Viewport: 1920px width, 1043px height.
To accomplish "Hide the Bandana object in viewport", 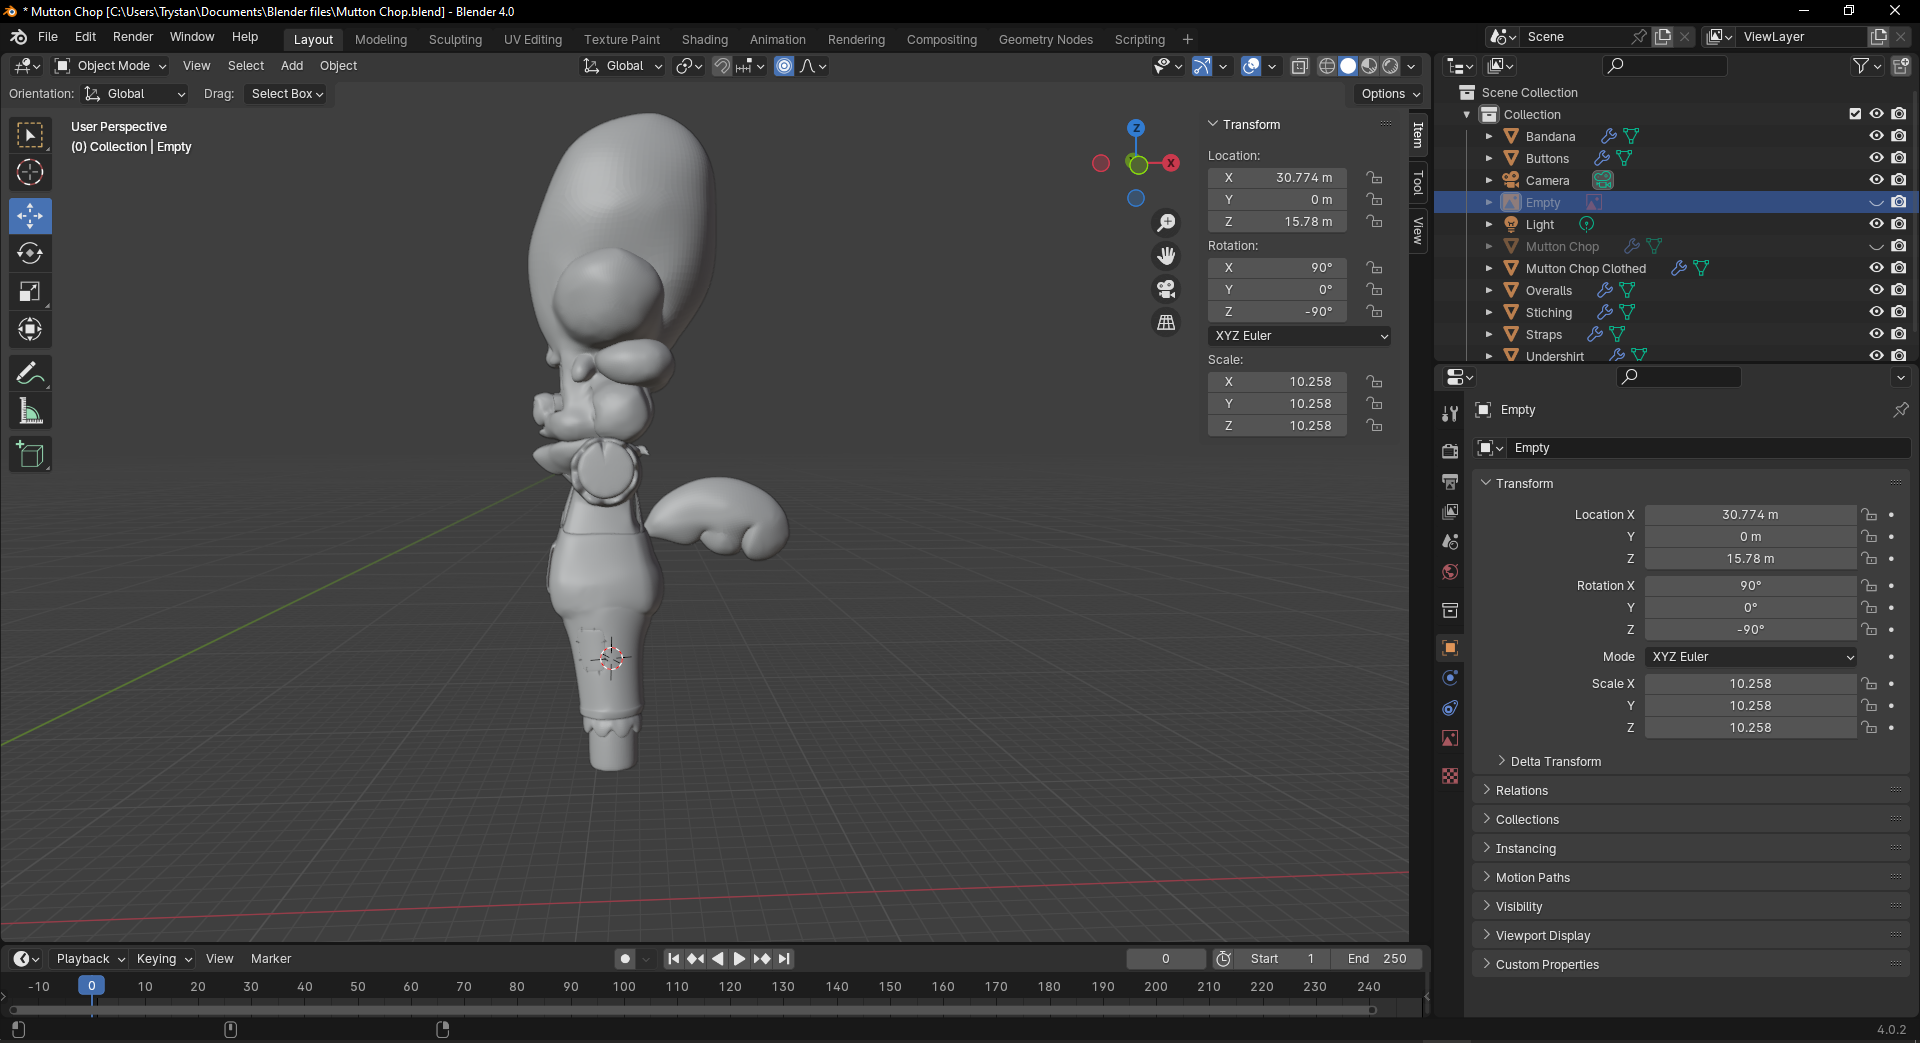I will 1876,136.
